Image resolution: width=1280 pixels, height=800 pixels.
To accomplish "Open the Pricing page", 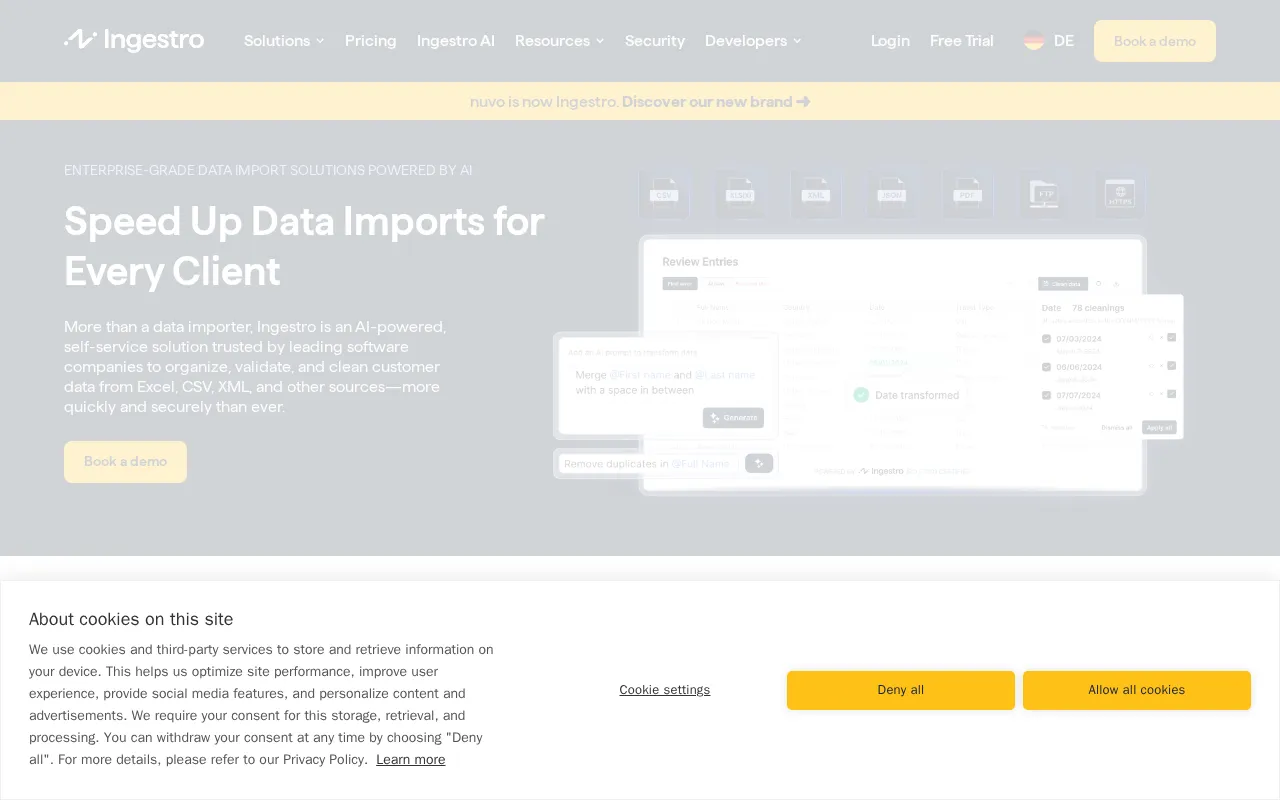I will click(371, 41).
